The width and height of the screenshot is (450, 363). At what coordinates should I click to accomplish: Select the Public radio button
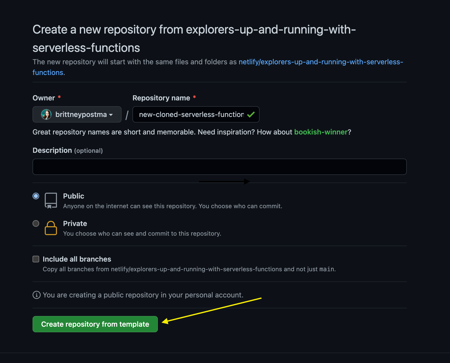click(36, 196)
